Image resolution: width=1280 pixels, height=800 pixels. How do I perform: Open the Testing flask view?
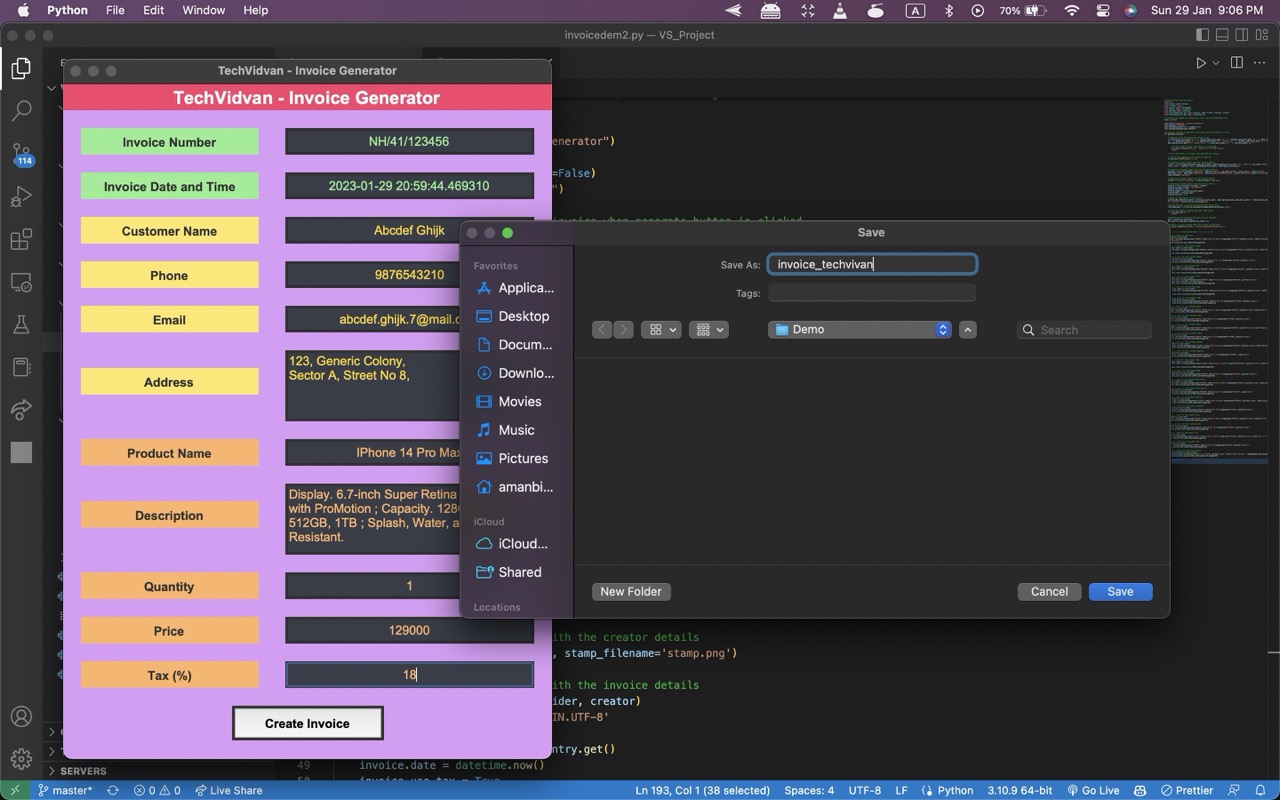coord(21,325)
